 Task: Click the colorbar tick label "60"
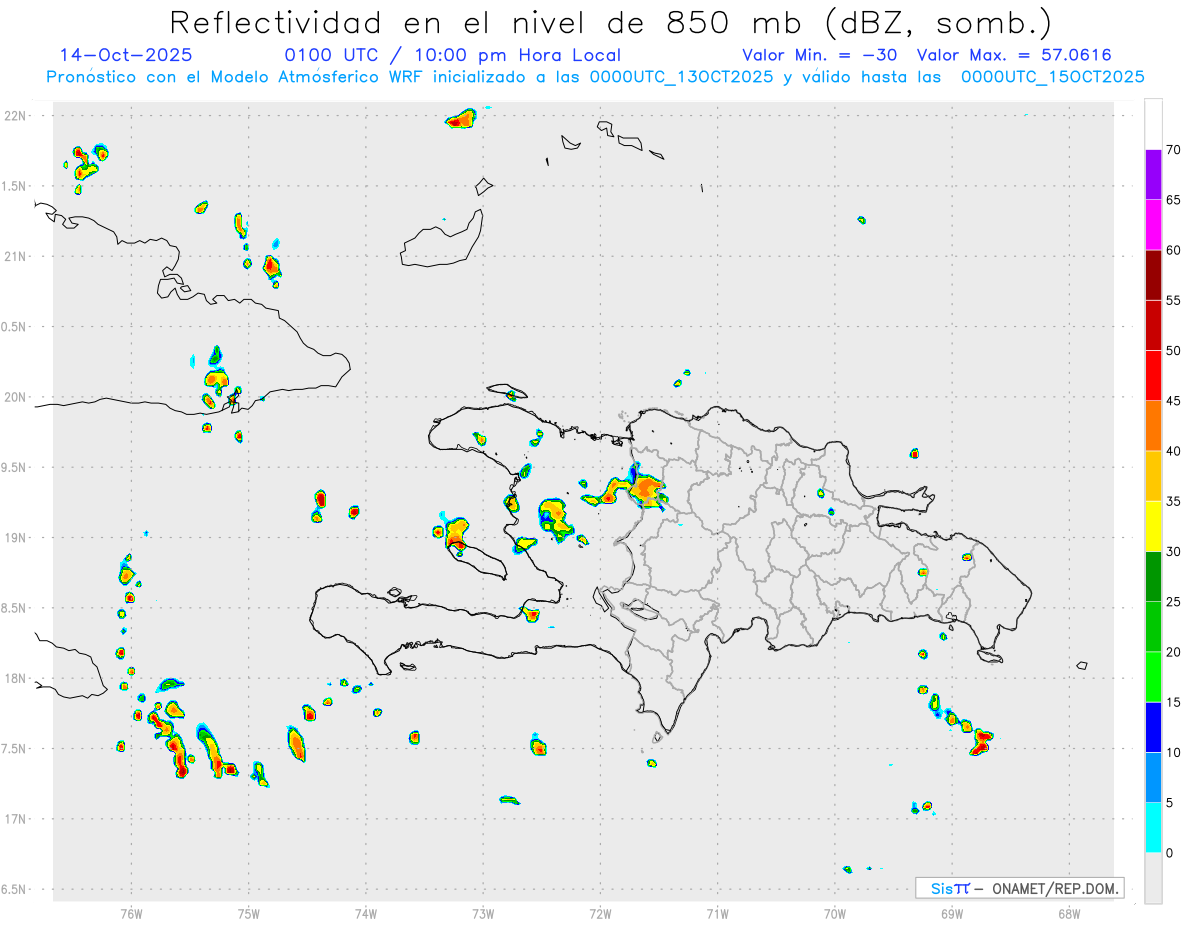pos(1174,250)
